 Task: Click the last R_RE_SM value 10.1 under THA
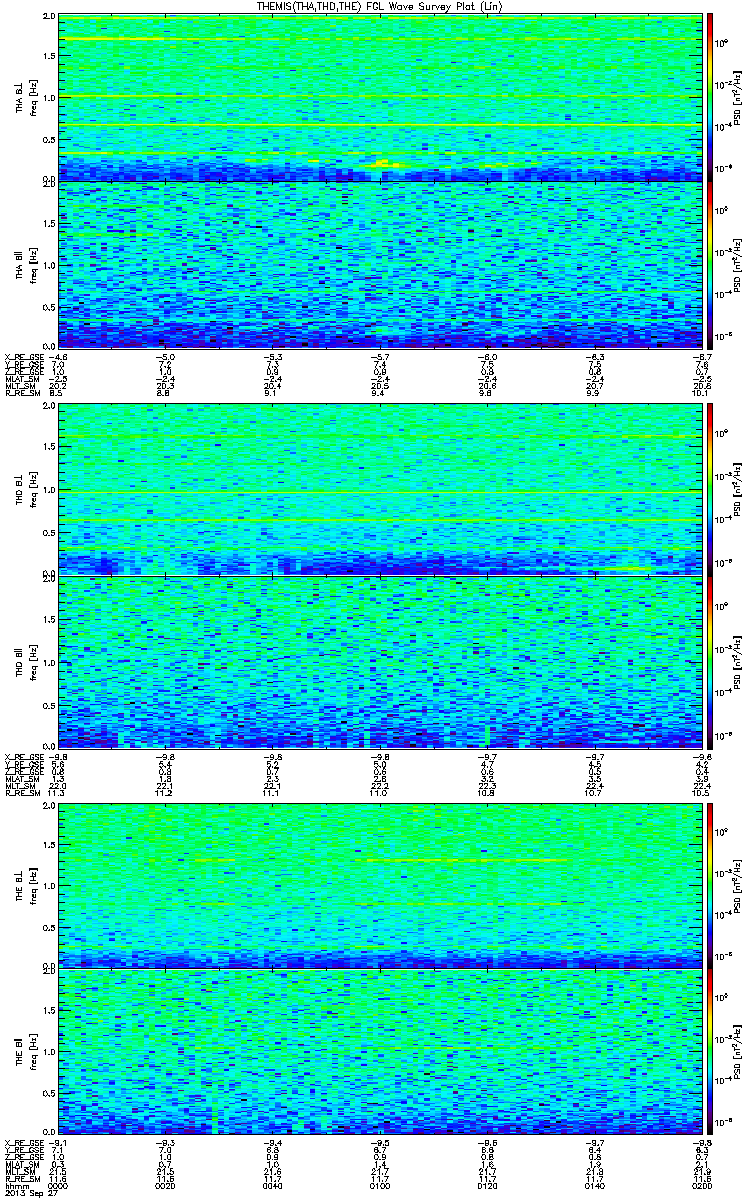point(701,395)
